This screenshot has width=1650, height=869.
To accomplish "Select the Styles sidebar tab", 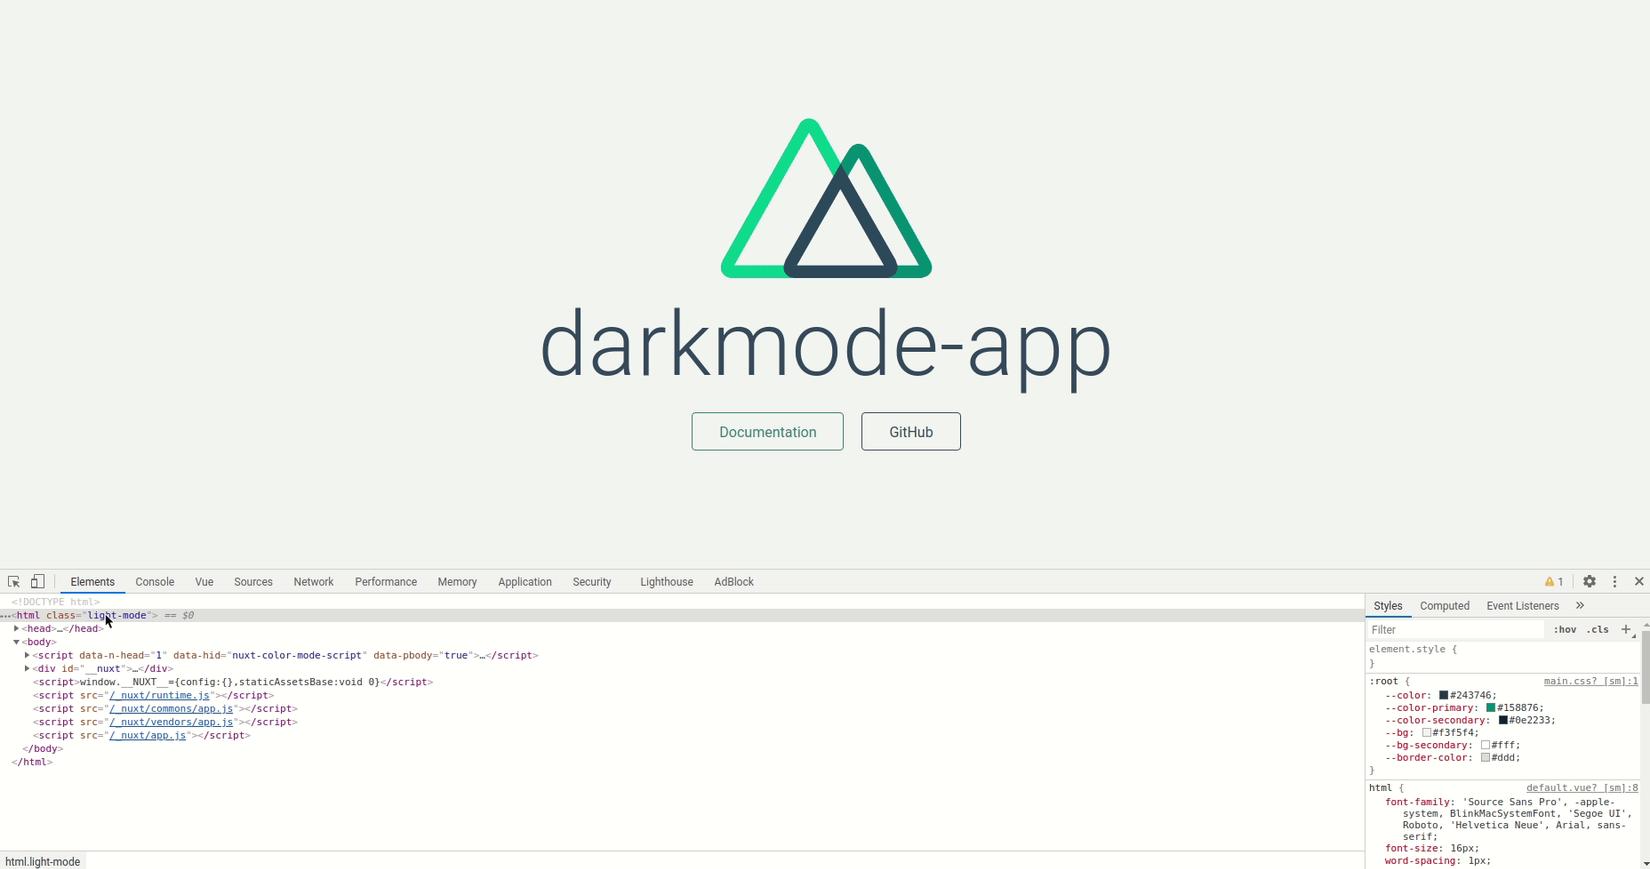I will 1388,606.
